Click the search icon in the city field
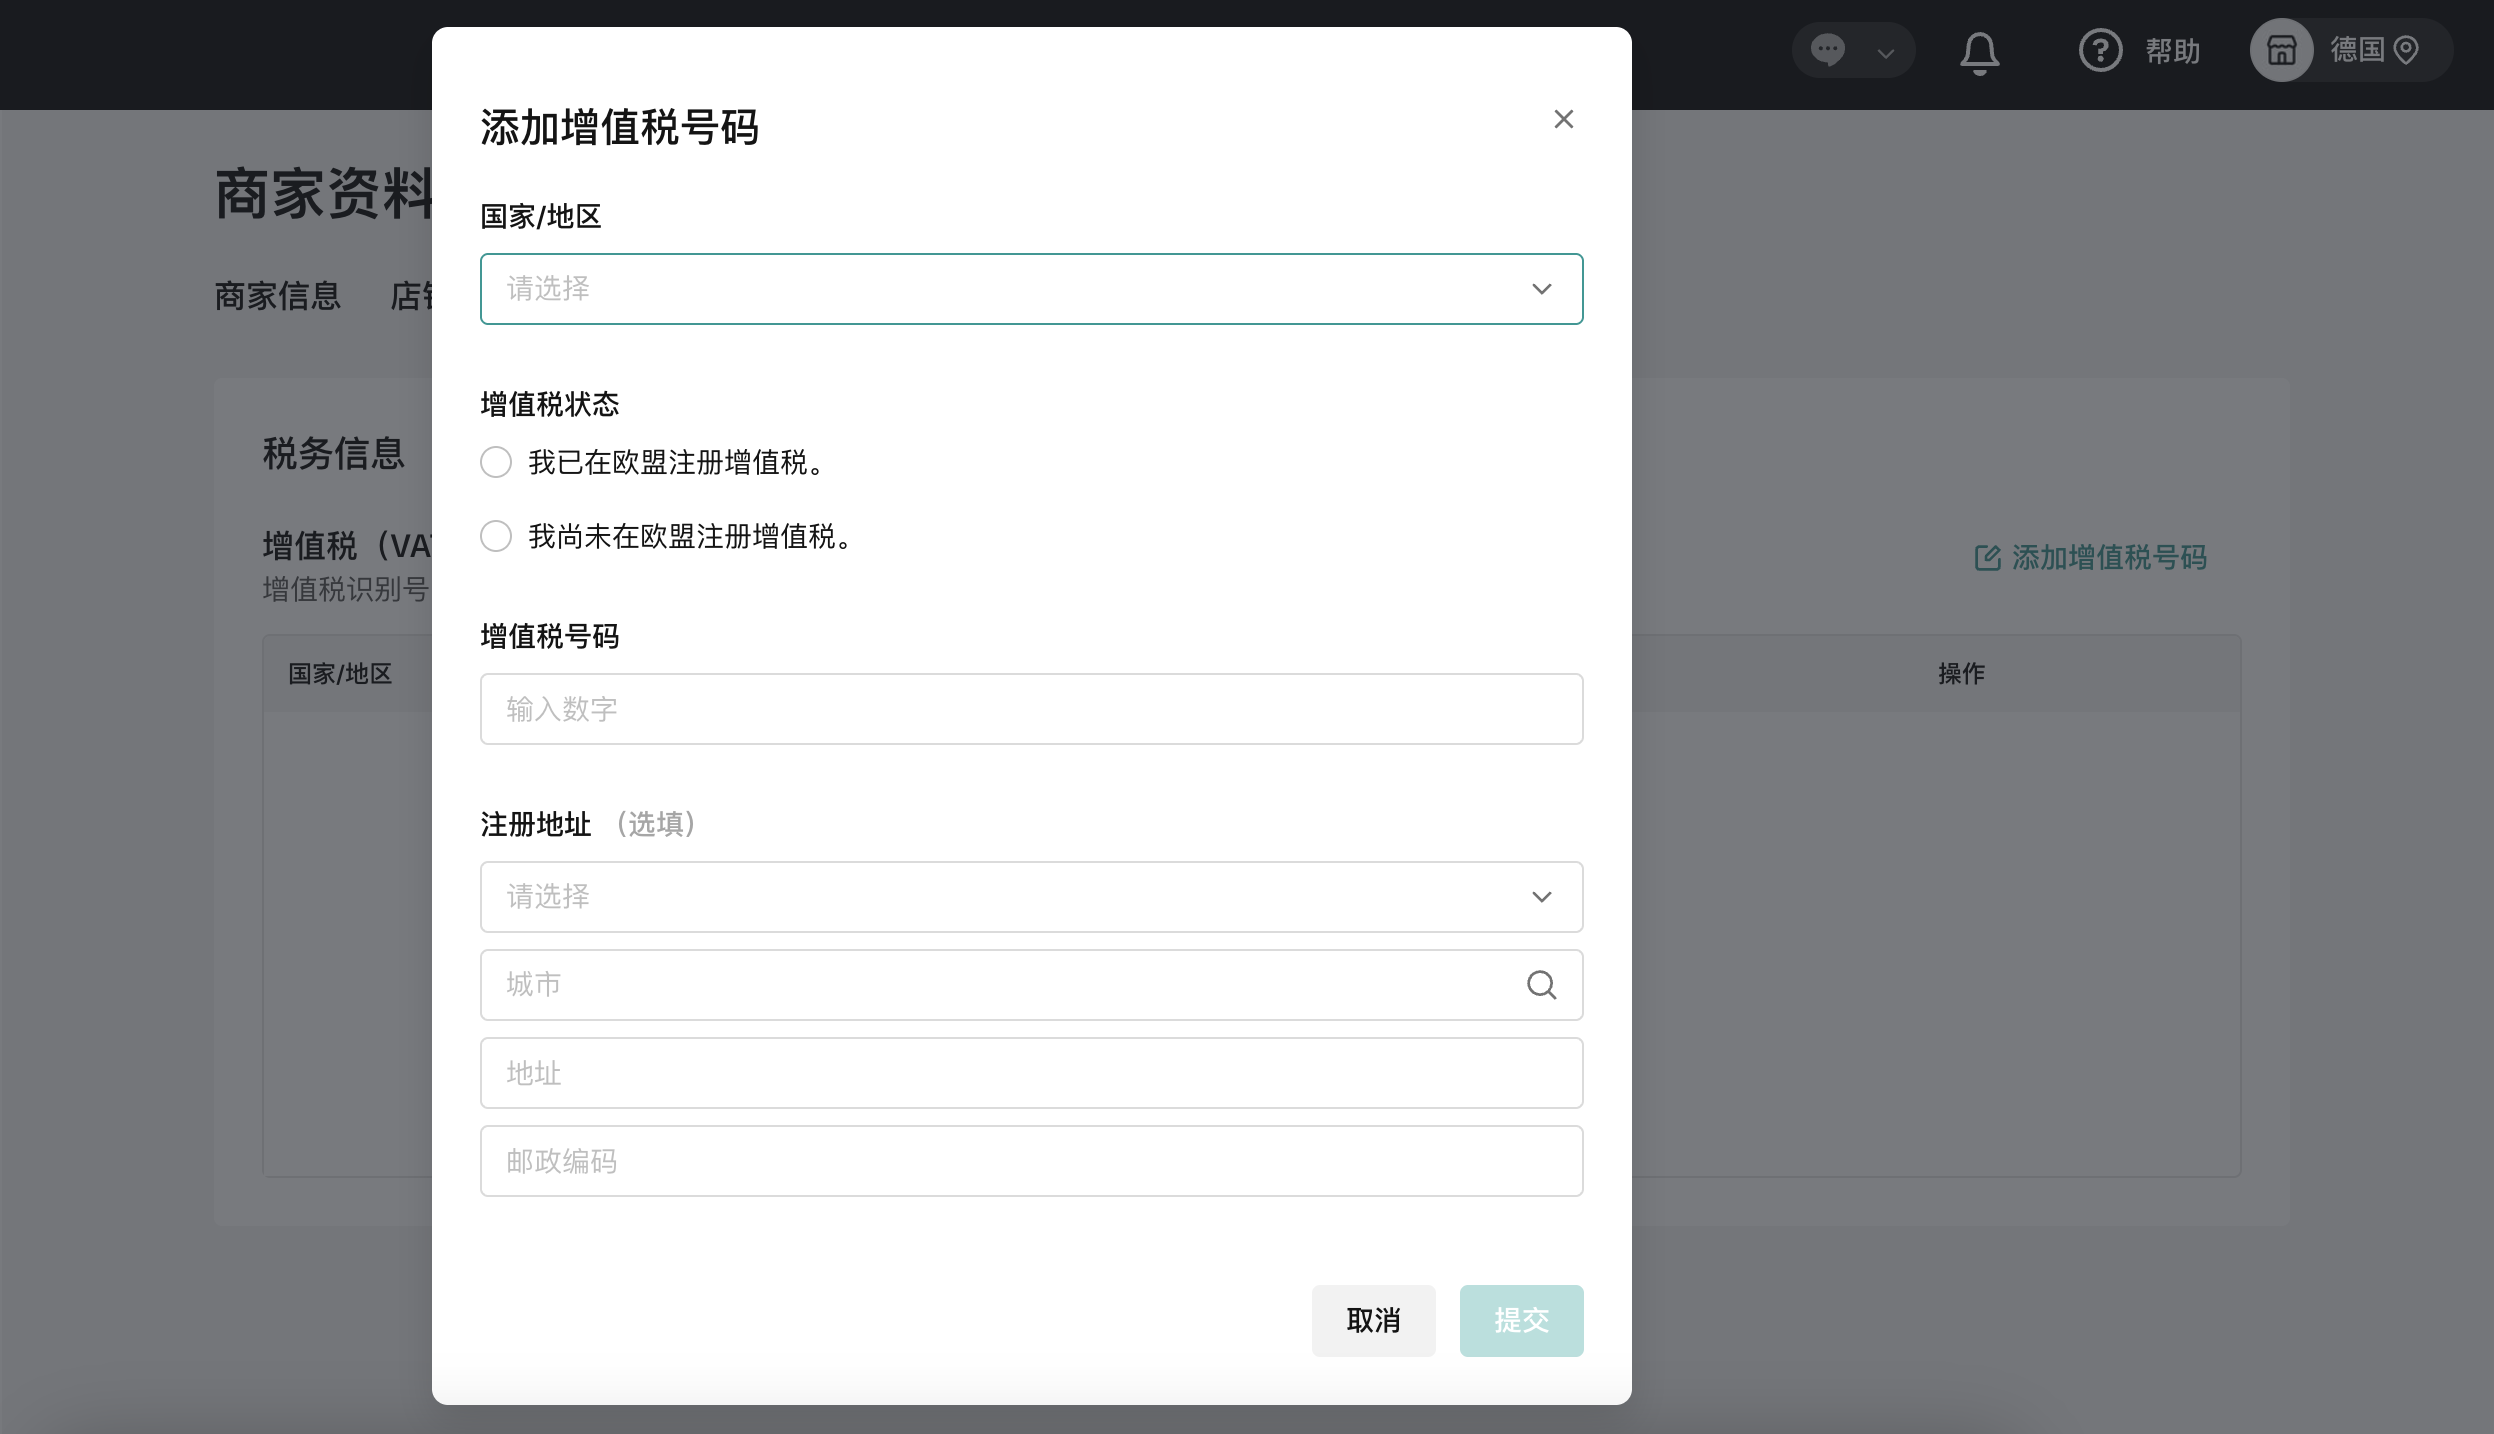Image resolution: width=2494 pixels, height=1434 pixels. click(1541, 985)
